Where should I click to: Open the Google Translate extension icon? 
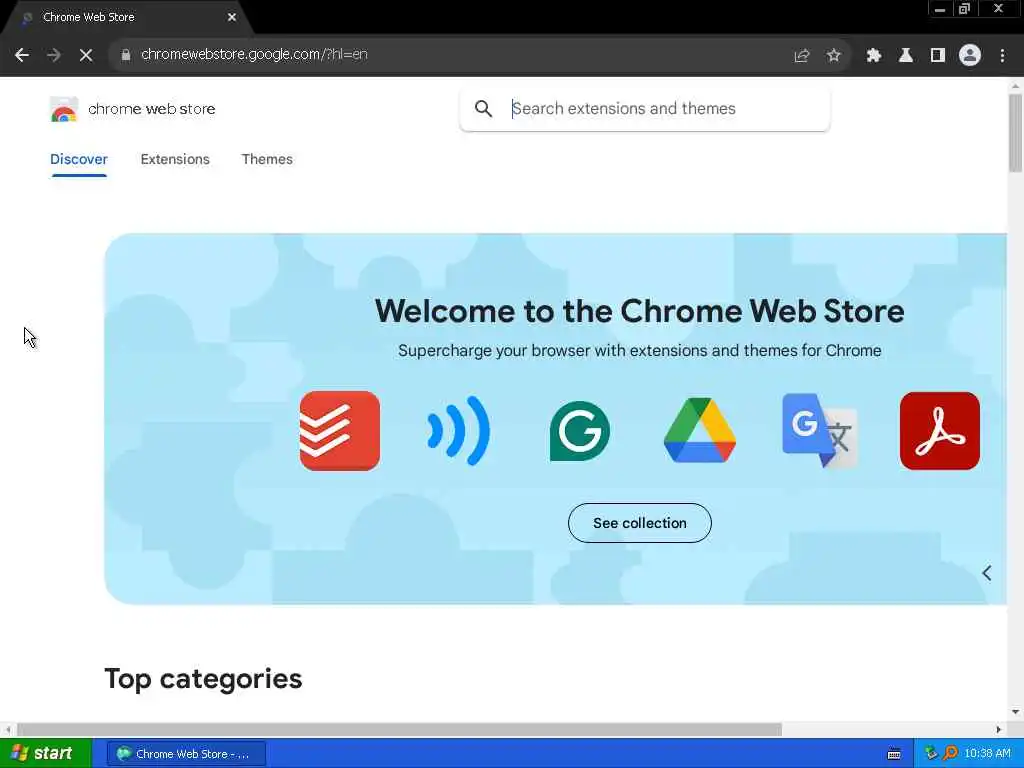click(820, 430)
